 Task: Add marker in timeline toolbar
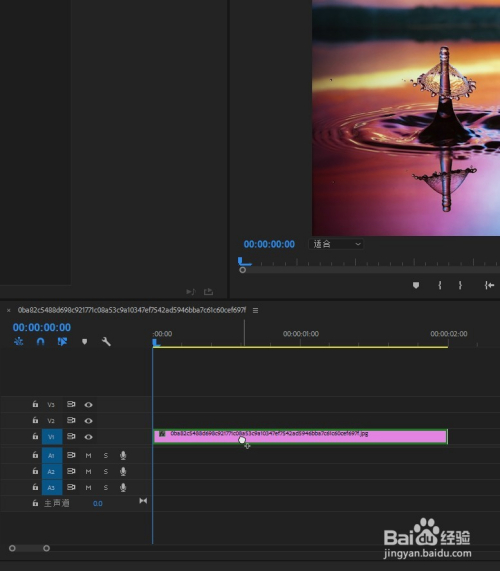(84, 342)
